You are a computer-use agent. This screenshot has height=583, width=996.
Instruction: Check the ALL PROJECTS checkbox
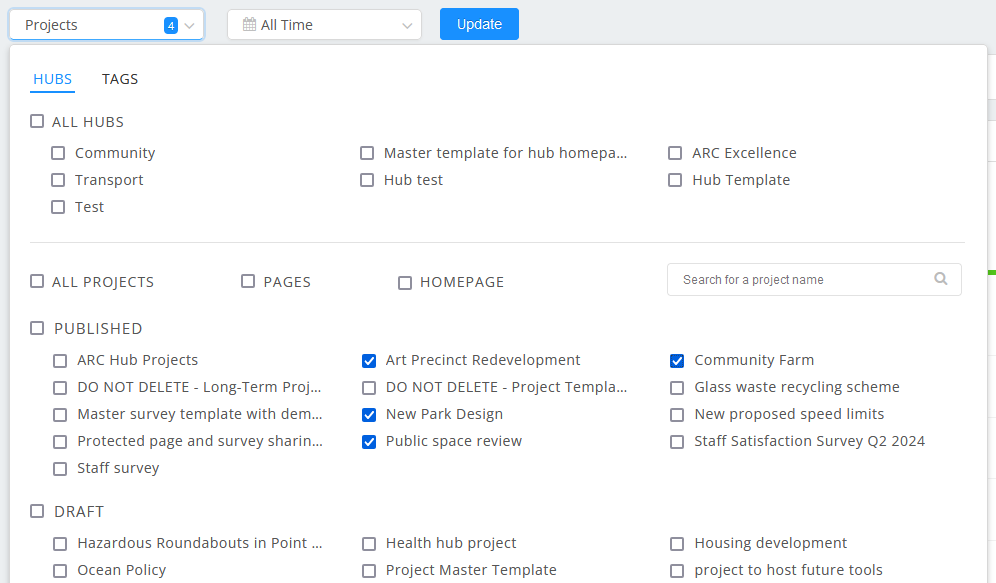click(37, 281)
